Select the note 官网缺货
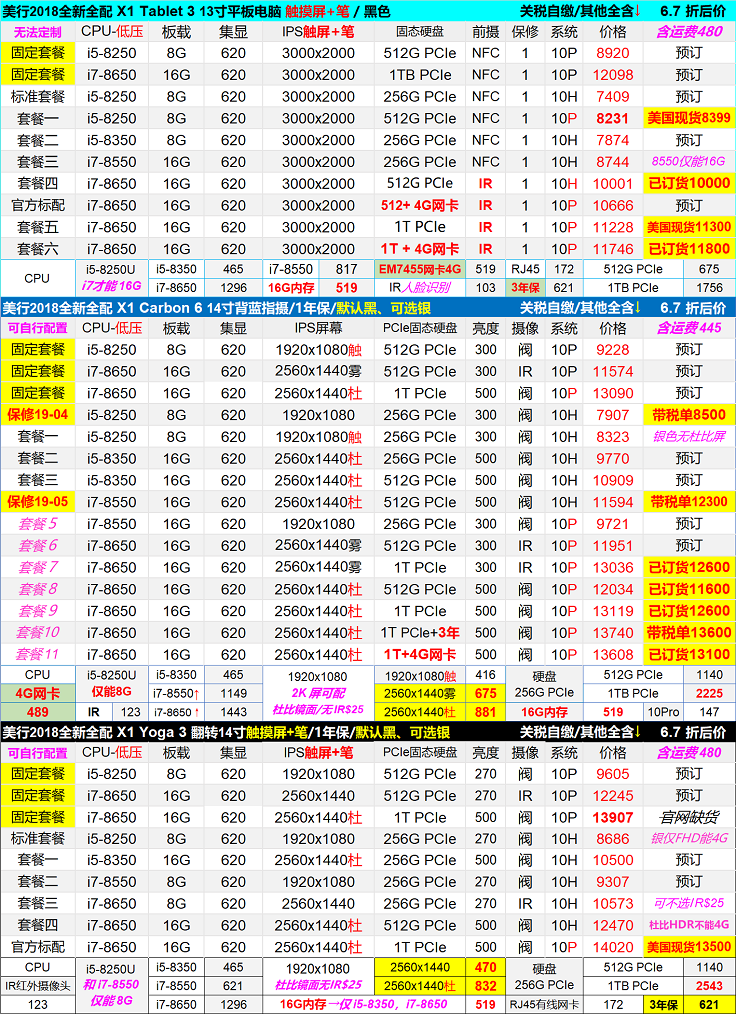 click(689, 817)
